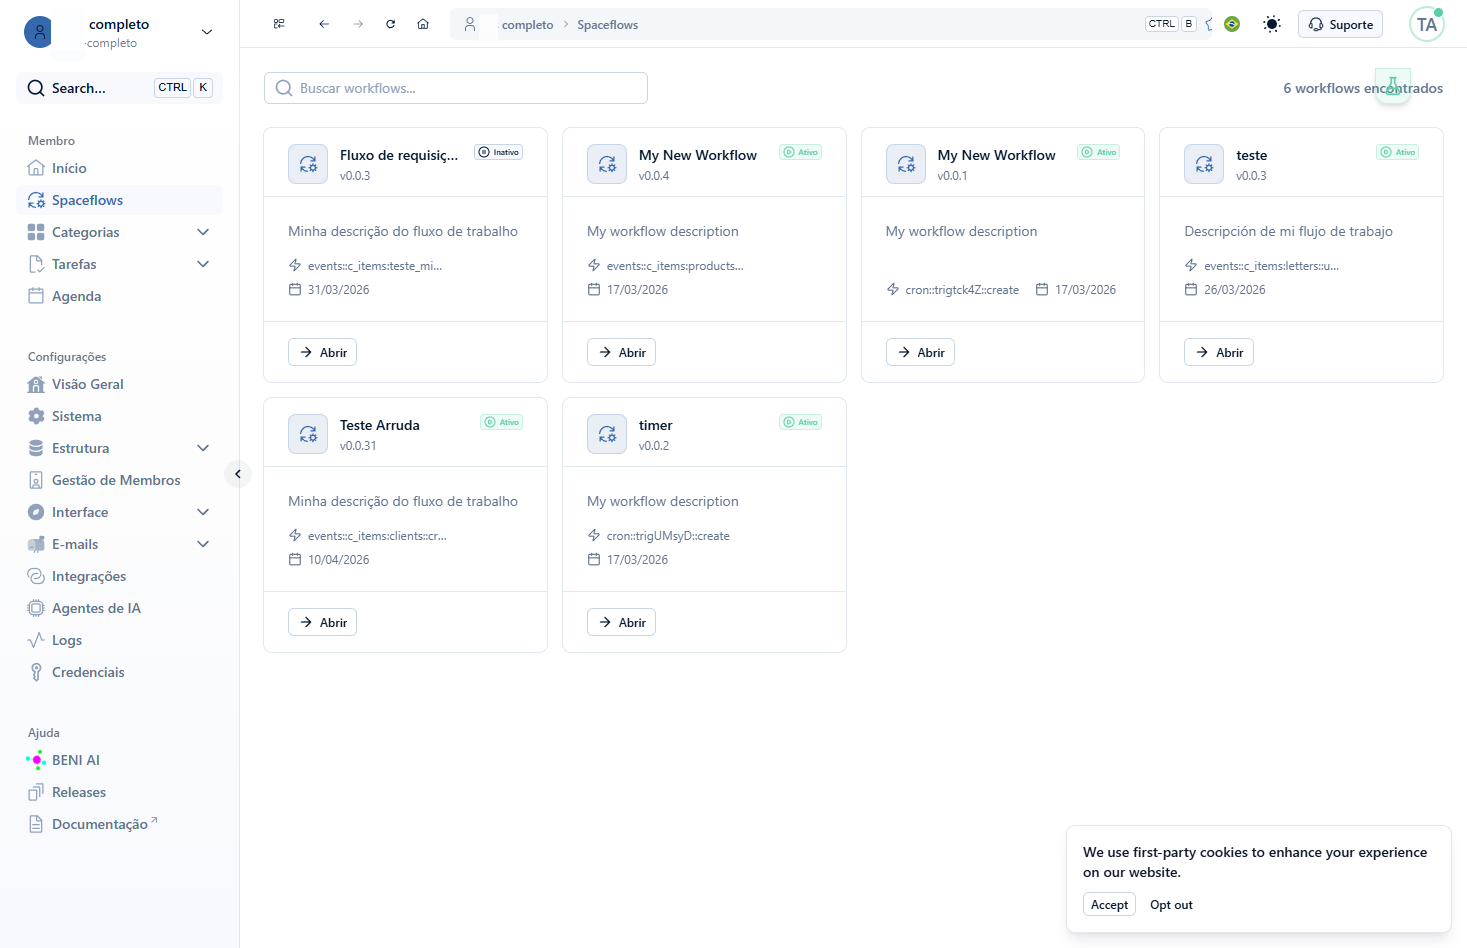Click the Teste Arruda workflow icon
This screenshot has width=1467, height=948.
tap(308, 434)
